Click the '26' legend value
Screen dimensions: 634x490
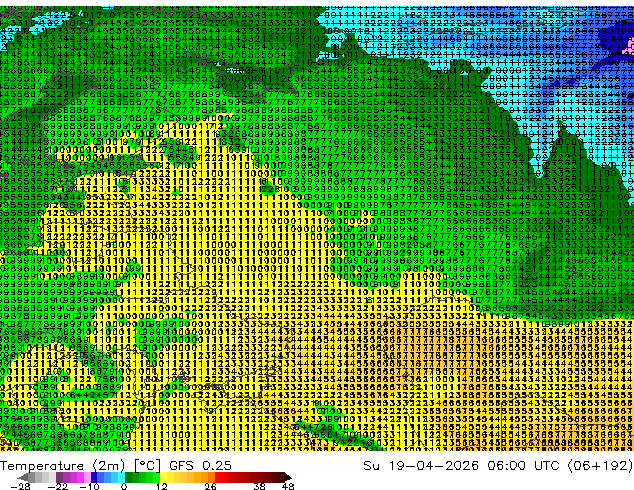210,486
